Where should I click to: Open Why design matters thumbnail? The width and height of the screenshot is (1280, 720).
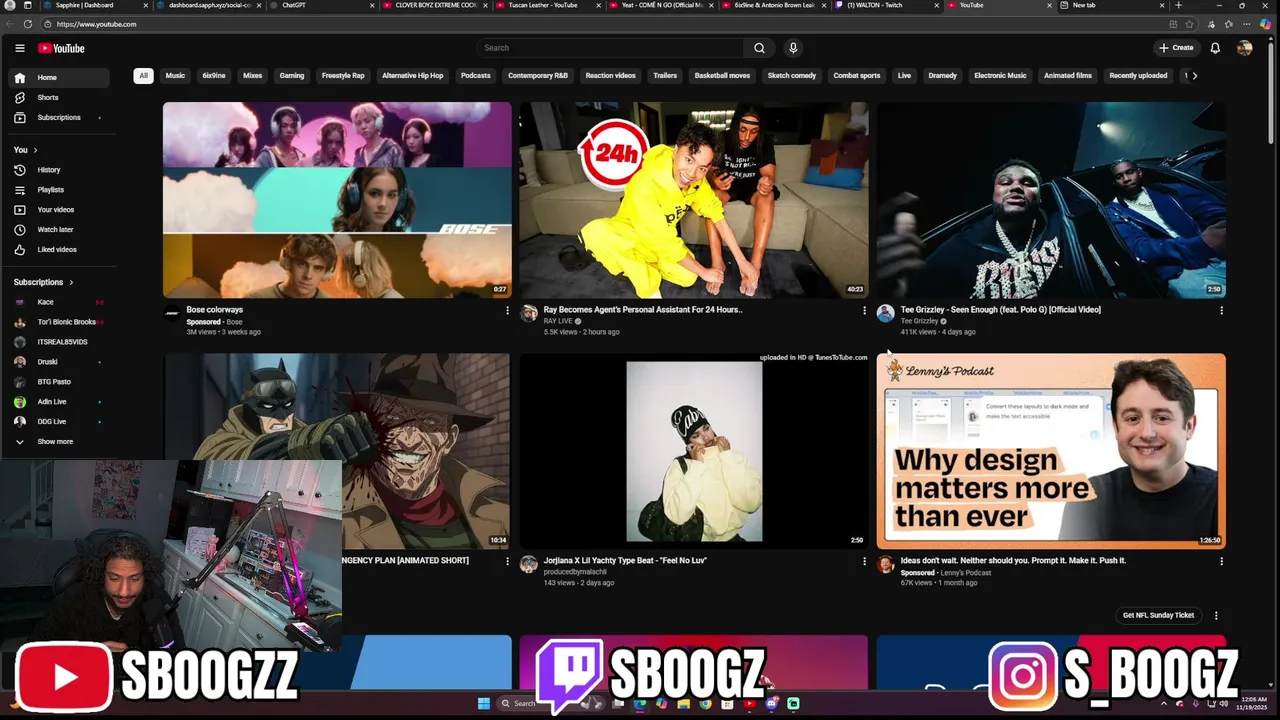1051,451
